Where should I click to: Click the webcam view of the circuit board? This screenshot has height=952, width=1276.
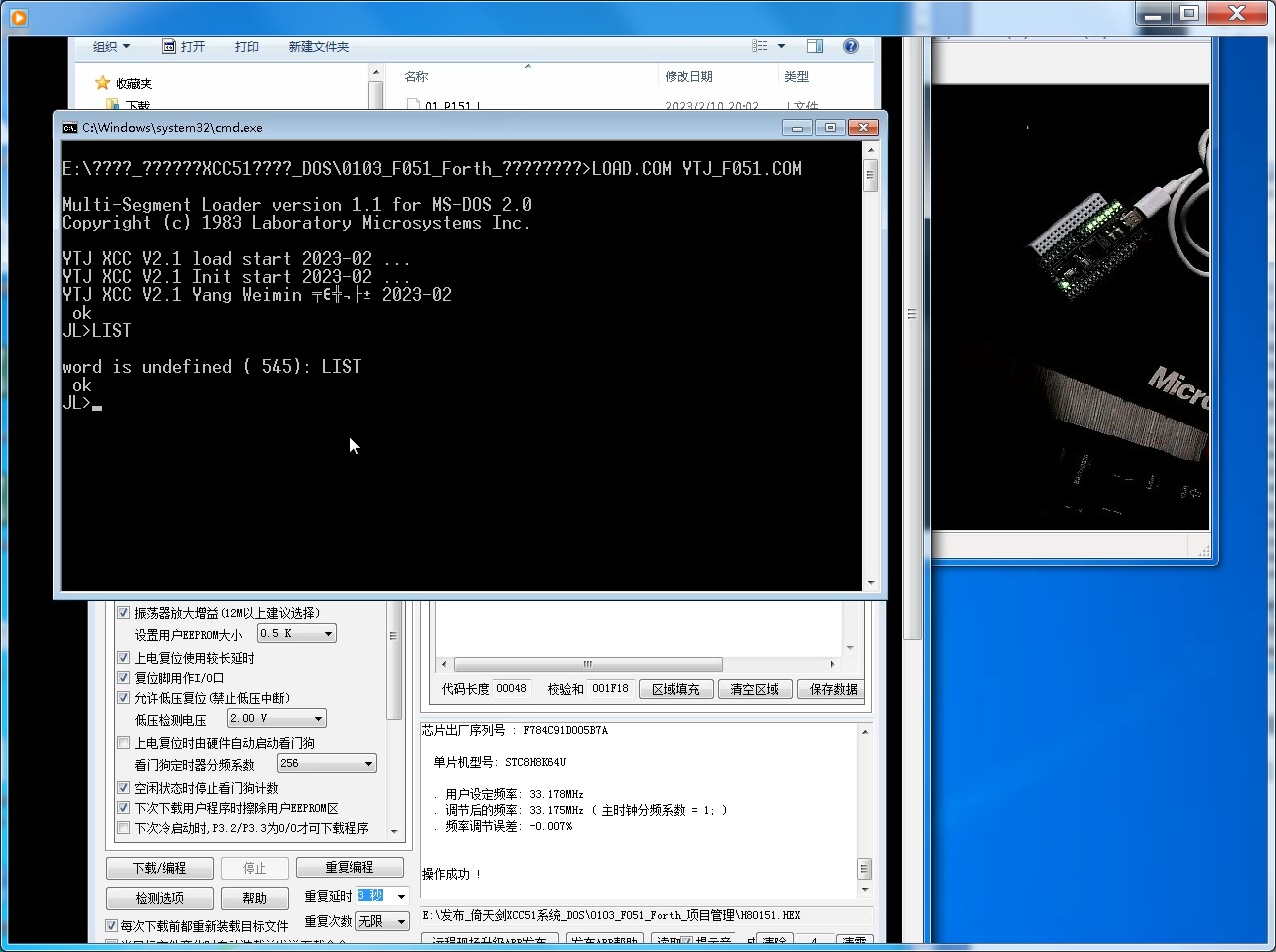coord(1070,305)
